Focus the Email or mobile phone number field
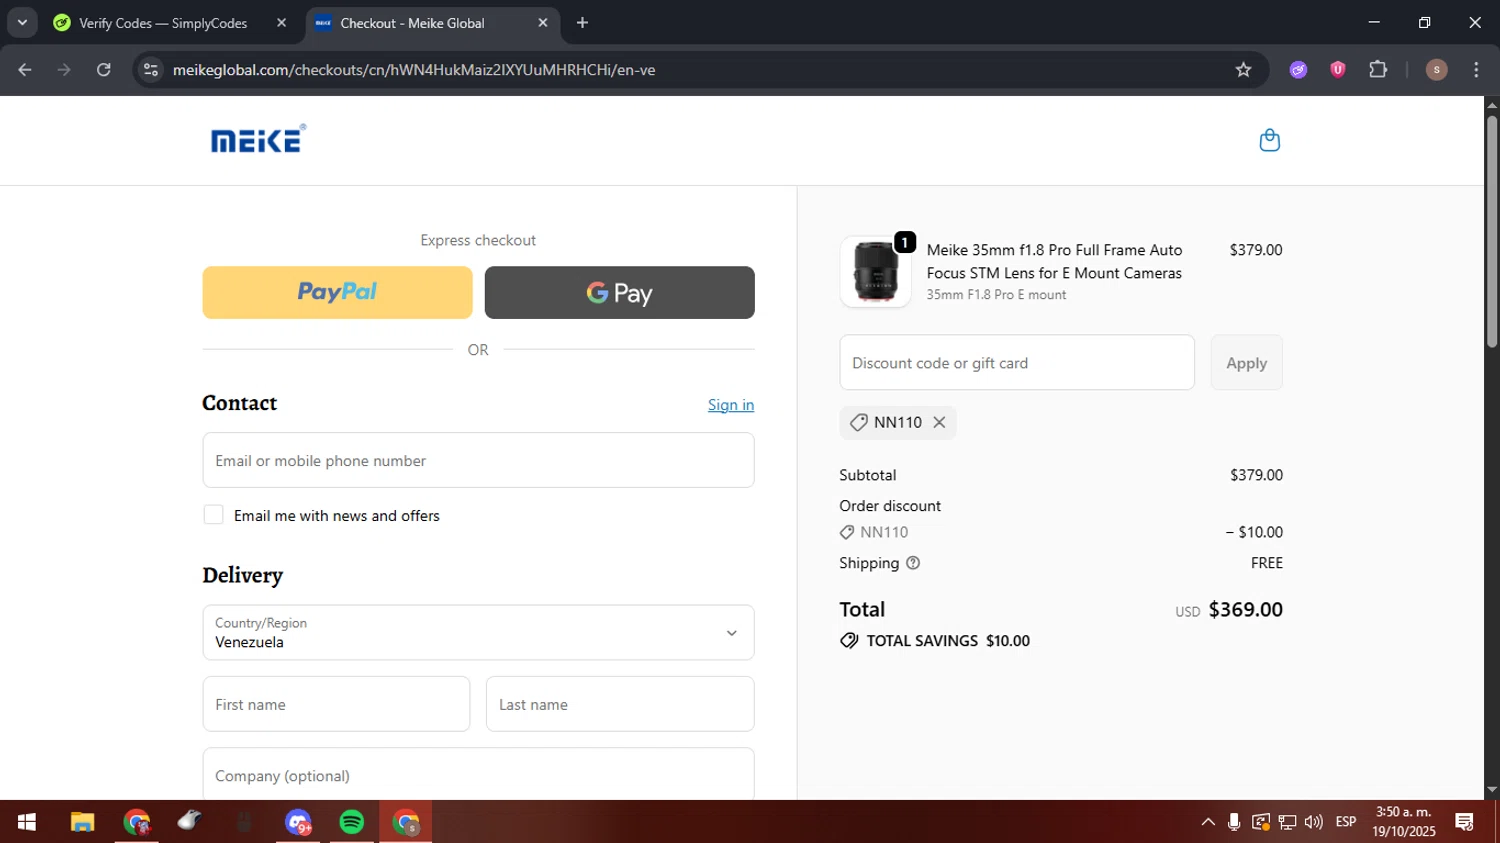Image resolution: width=1500 pixels, height=843 pixels. pos(478,460)
